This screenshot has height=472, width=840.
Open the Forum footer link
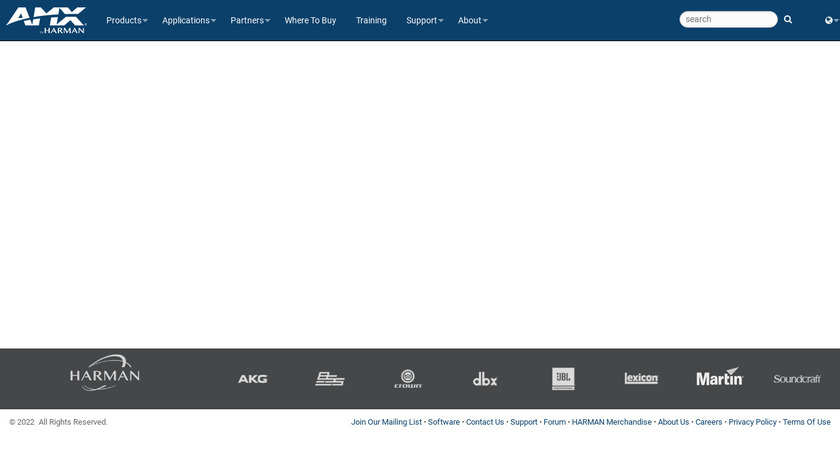554,422
